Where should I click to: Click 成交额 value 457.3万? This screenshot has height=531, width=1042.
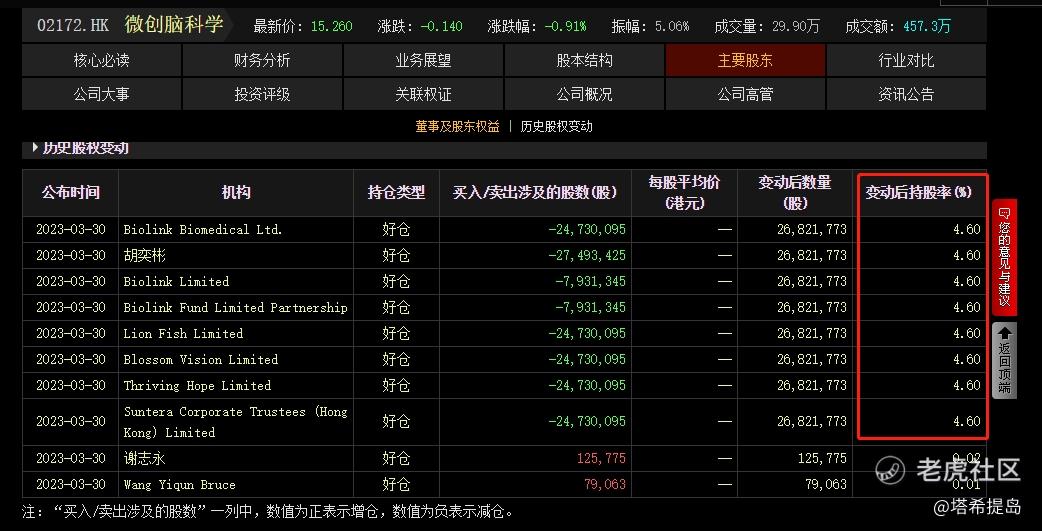927,27
